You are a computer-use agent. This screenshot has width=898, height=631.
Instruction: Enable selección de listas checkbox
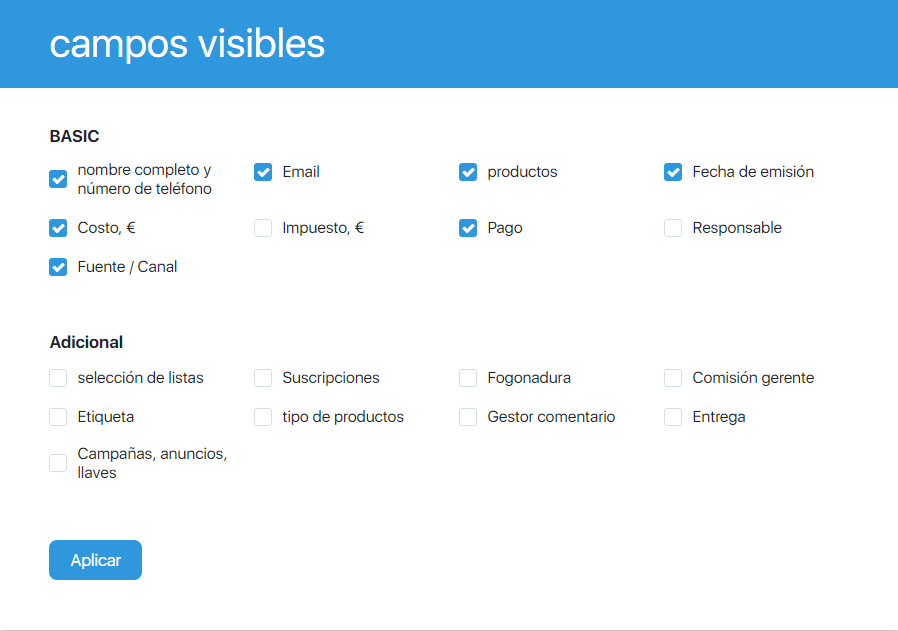coord(58,378)
